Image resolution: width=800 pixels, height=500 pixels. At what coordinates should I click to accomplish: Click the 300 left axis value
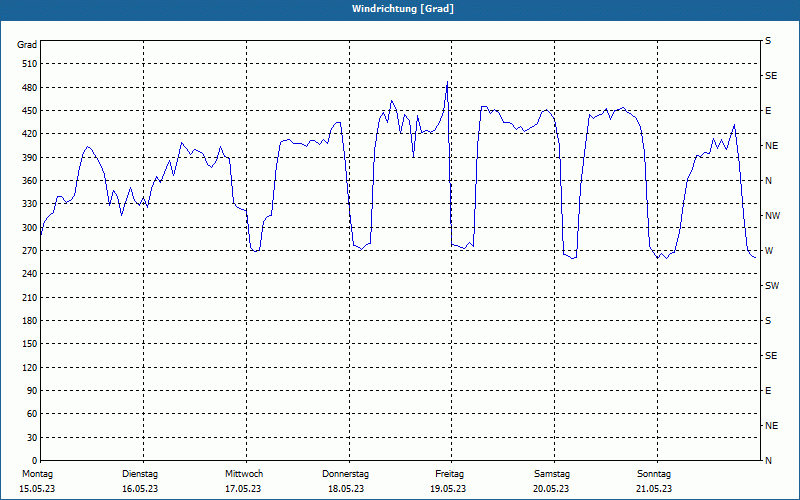30,228
